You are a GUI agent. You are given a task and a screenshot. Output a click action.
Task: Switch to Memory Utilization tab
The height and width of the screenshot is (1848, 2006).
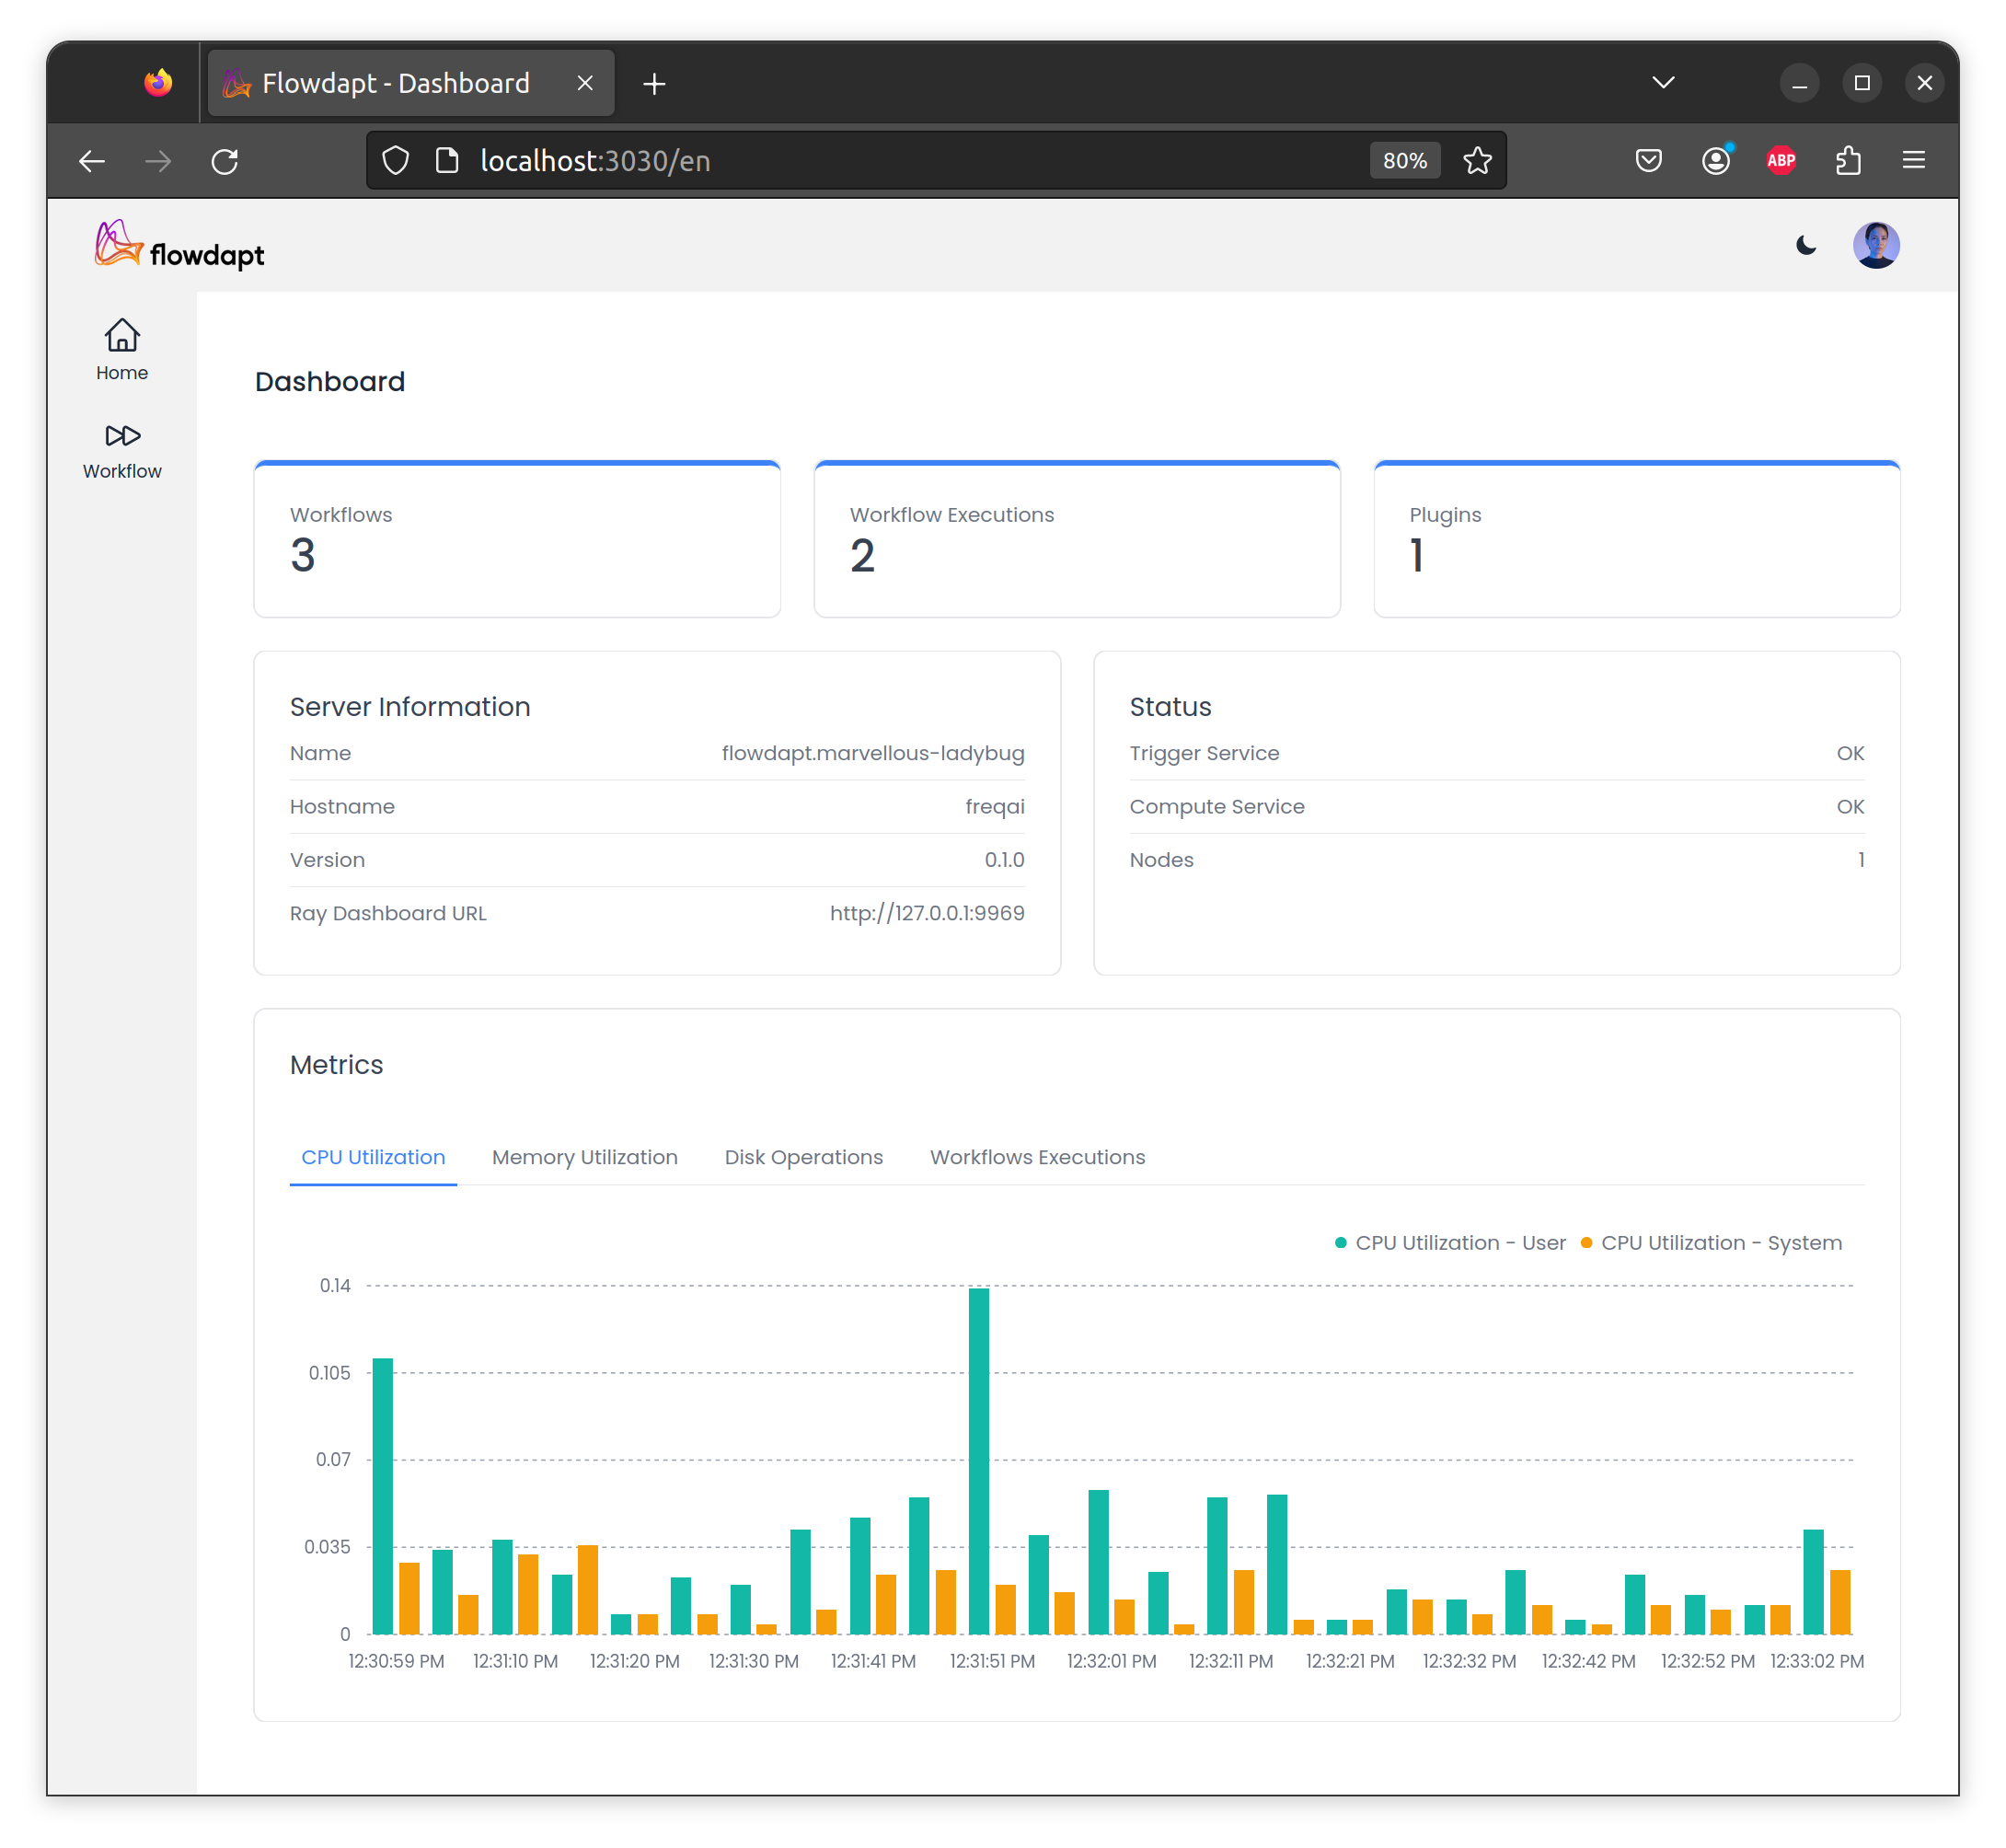point(584,1157)
